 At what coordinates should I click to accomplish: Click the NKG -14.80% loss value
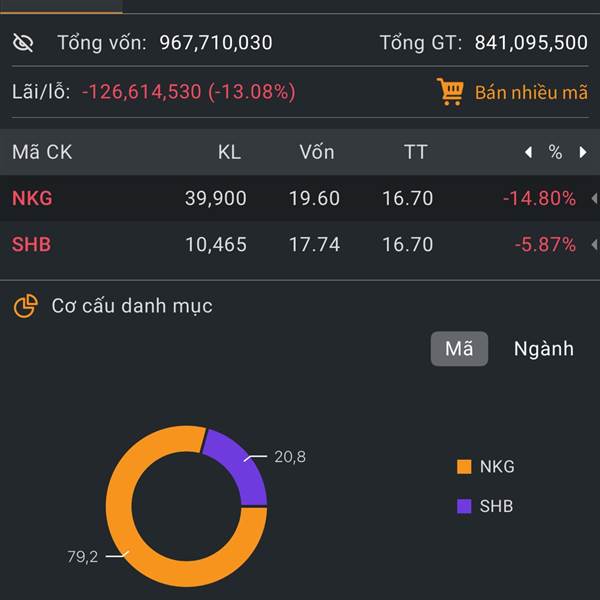(x=540, y=198)
